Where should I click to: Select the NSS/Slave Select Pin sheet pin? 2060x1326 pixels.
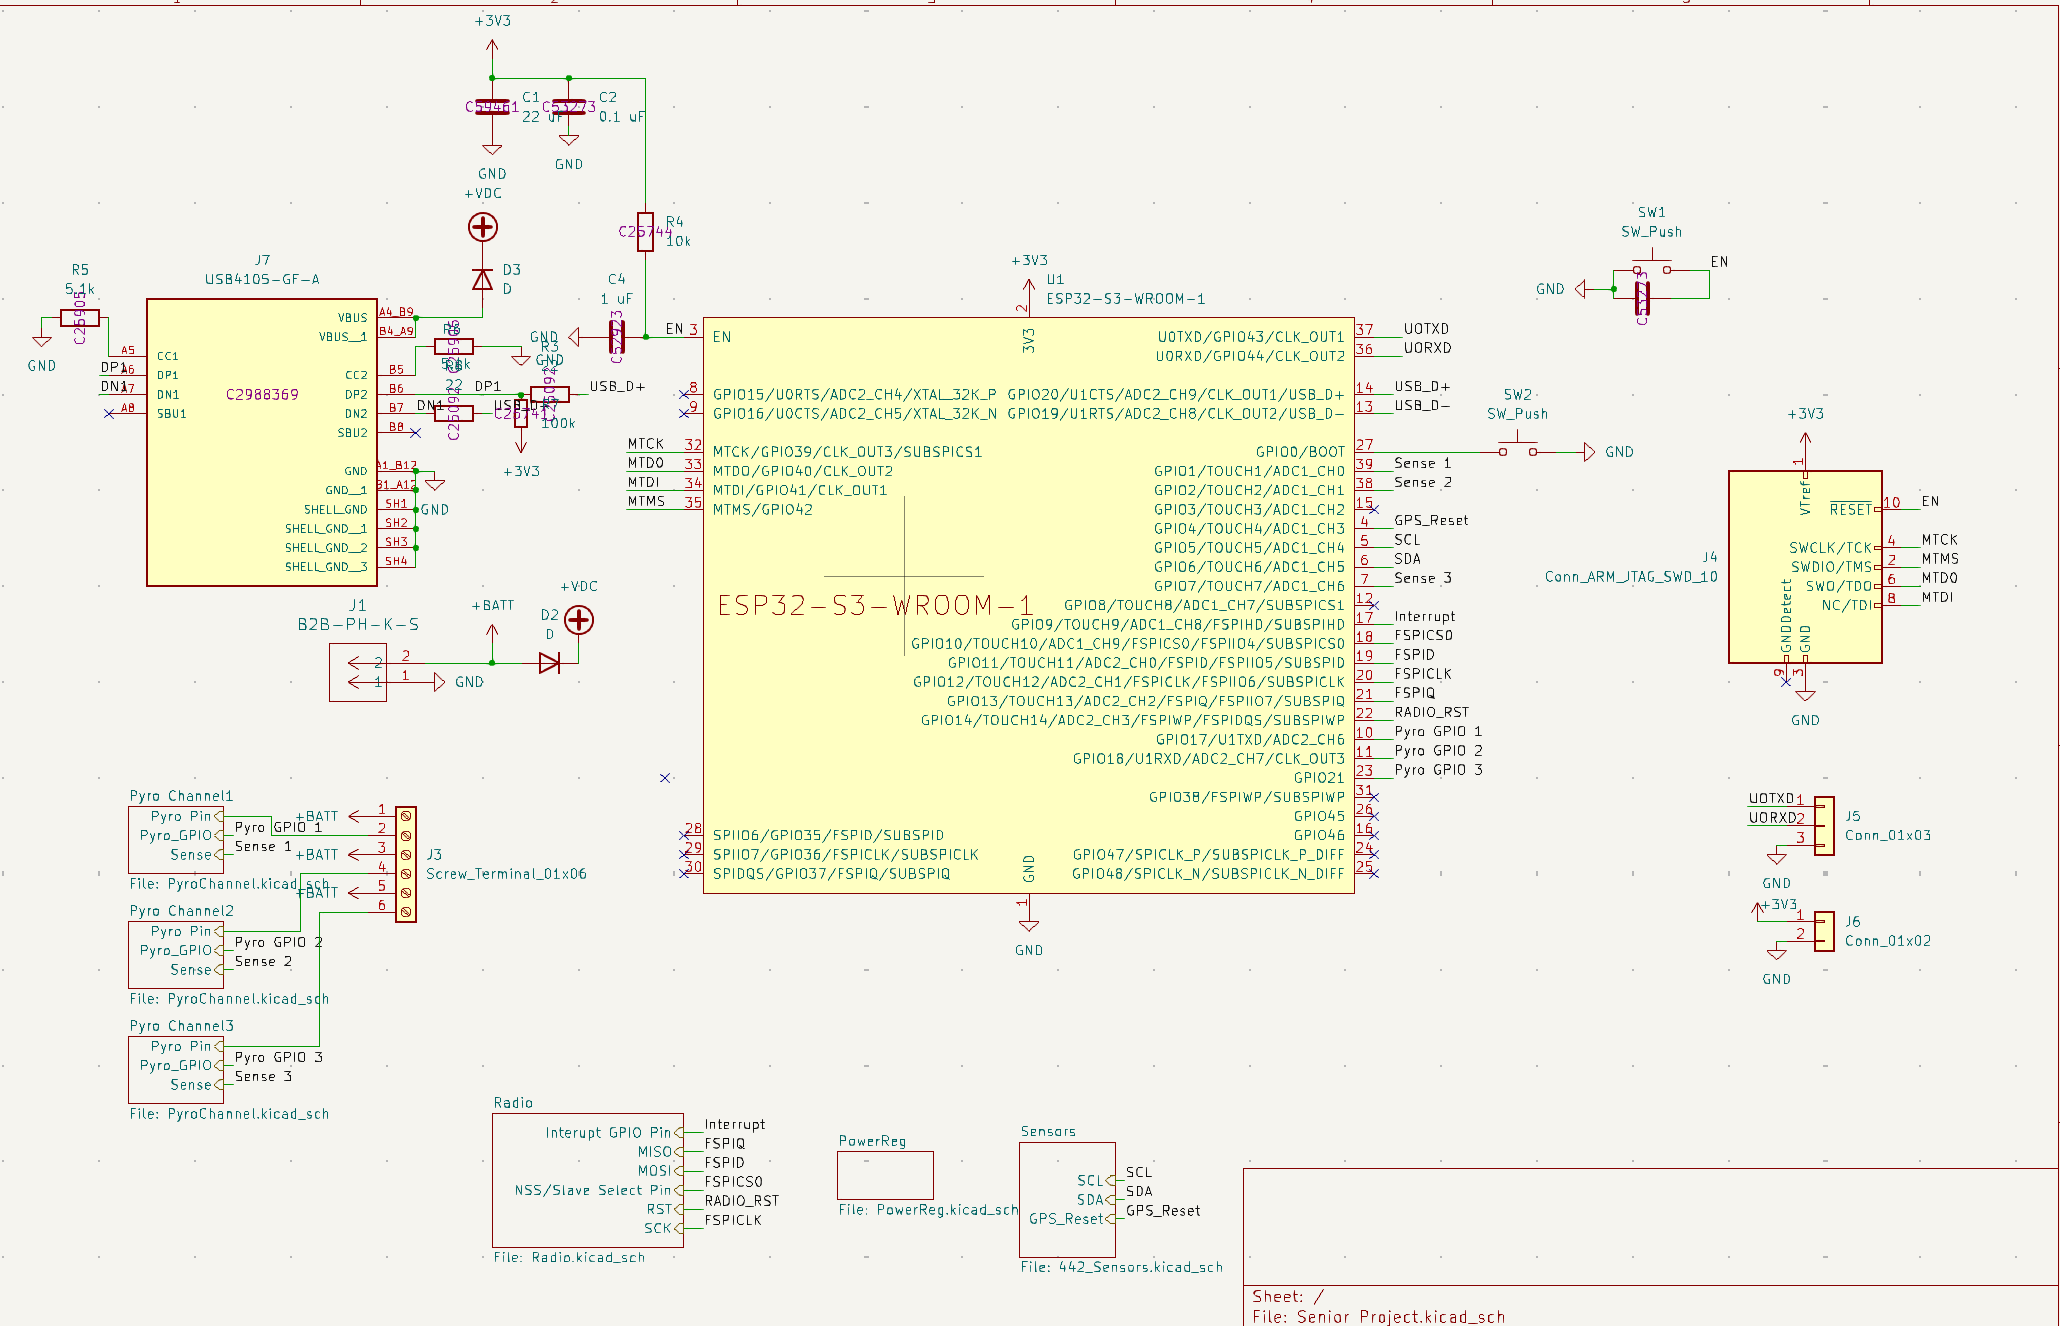[598, 1190]
